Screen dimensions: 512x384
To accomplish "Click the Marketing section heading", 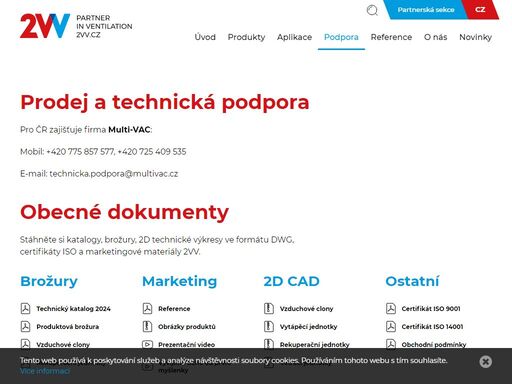I will pyautogui.click(x=179, y=281).
